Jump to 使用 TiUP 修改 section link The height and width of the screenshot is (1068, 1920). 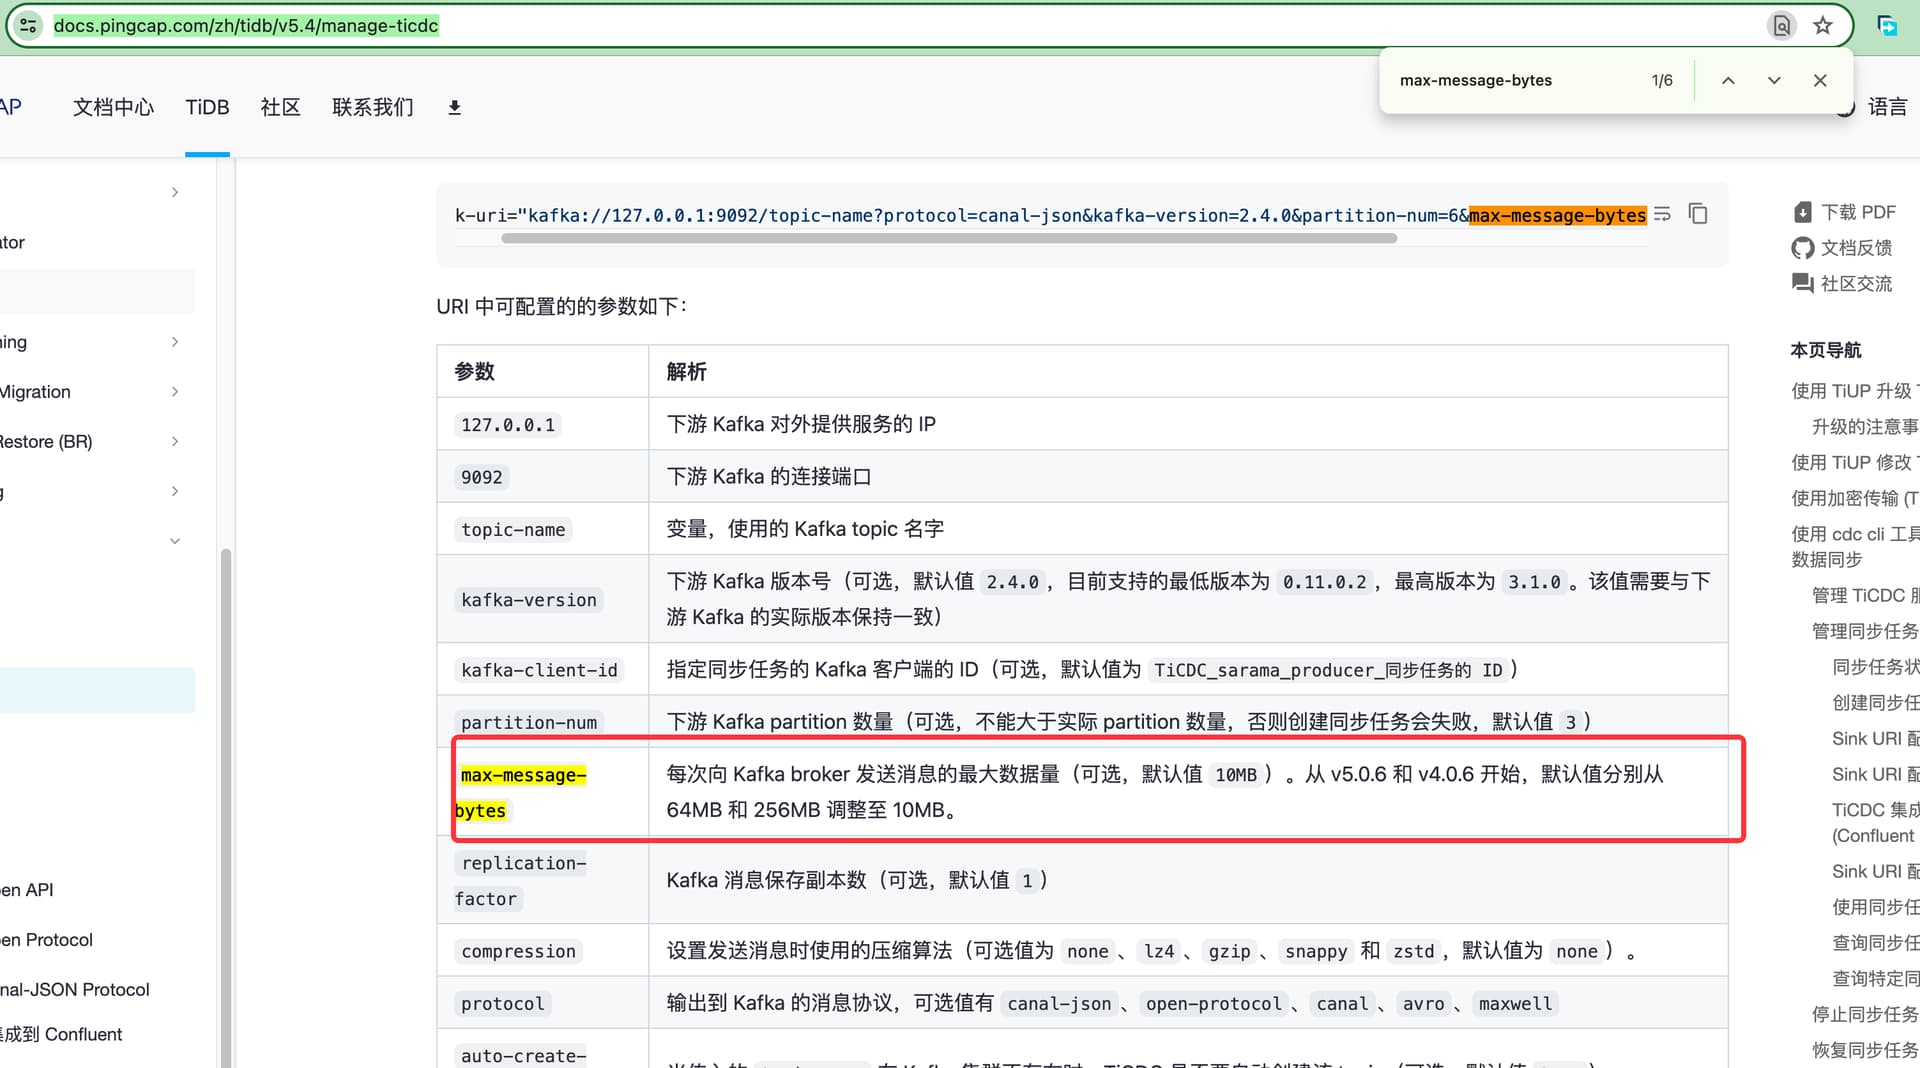(1855, 463)
